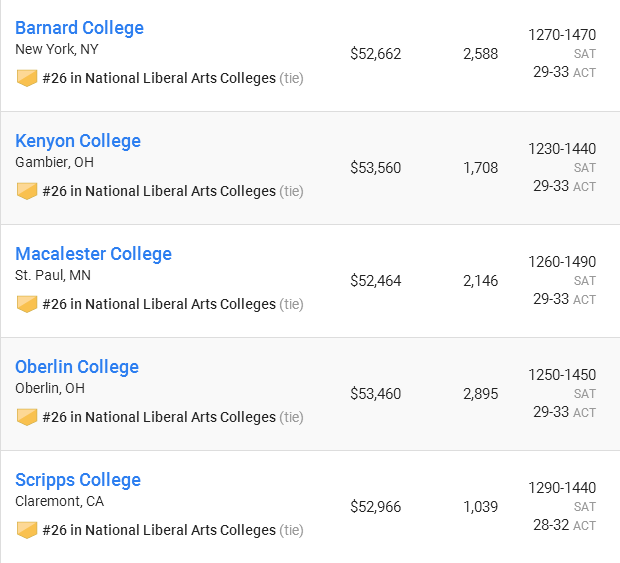The image size is (620, 563).
Task: Click Barnard College's gold ranking badge icon
Action: 27,78
